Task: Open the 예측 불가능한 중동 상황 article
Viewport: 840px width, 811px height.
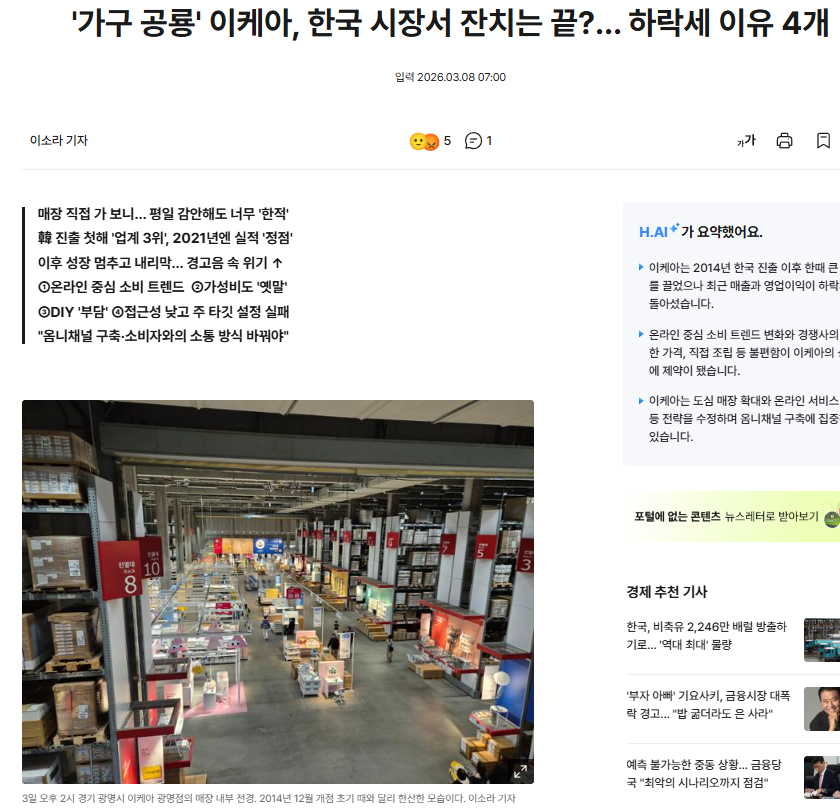Action: (x=703, y=774)
